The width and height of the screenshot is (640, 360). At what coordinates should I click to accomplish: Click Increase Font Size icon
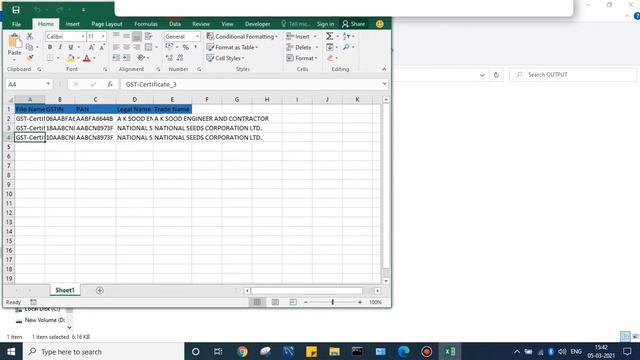tap(92, 47)
